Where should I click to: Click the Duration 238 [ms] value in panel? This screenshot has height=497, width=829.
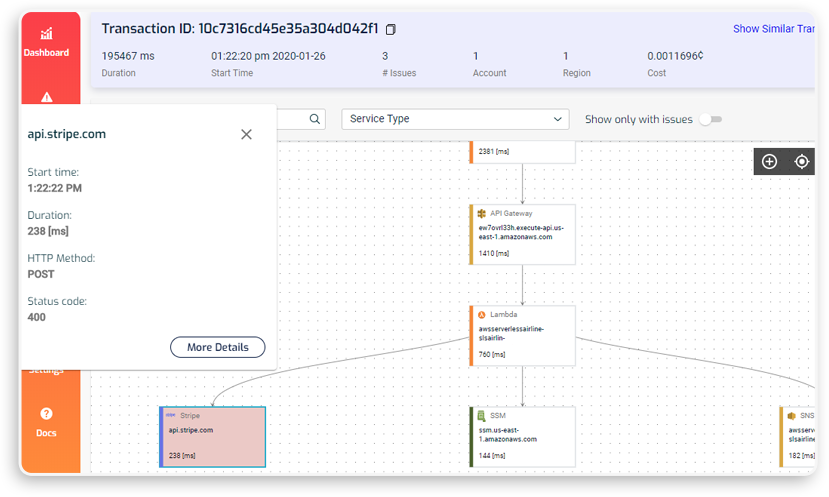point(48,231)
